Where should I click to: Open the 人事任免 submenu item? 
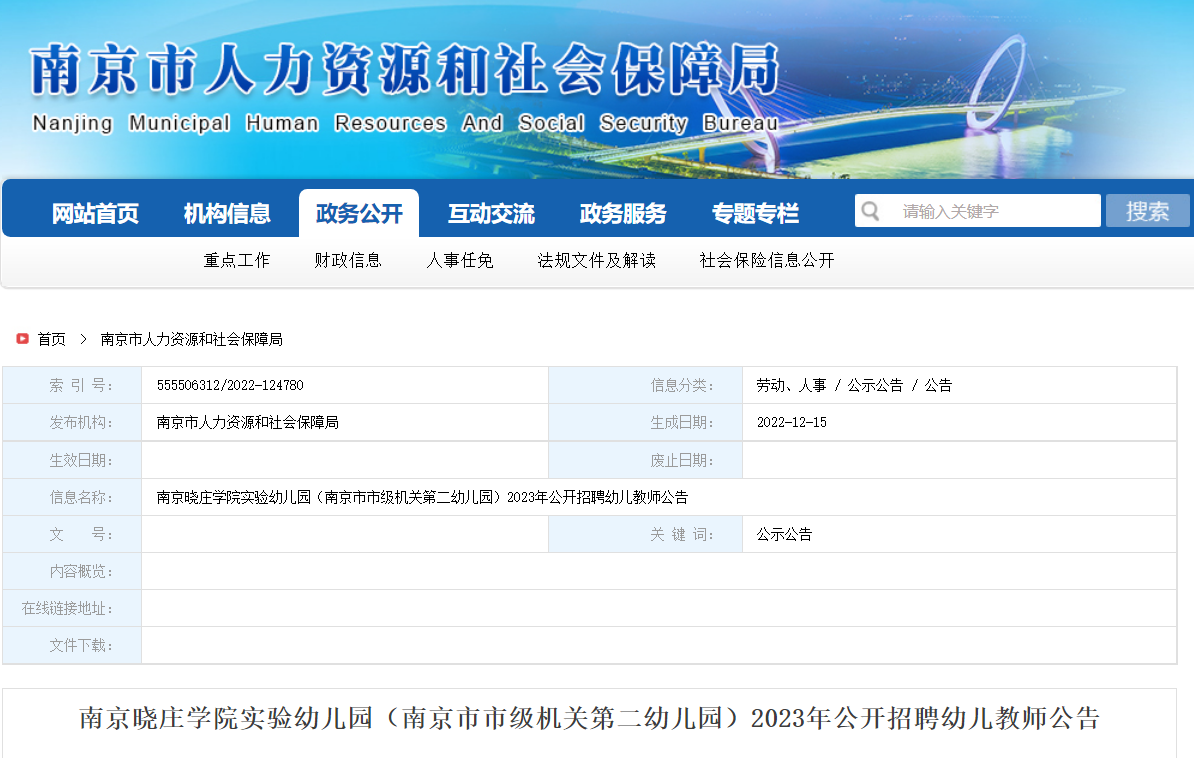tap(460, 260)
